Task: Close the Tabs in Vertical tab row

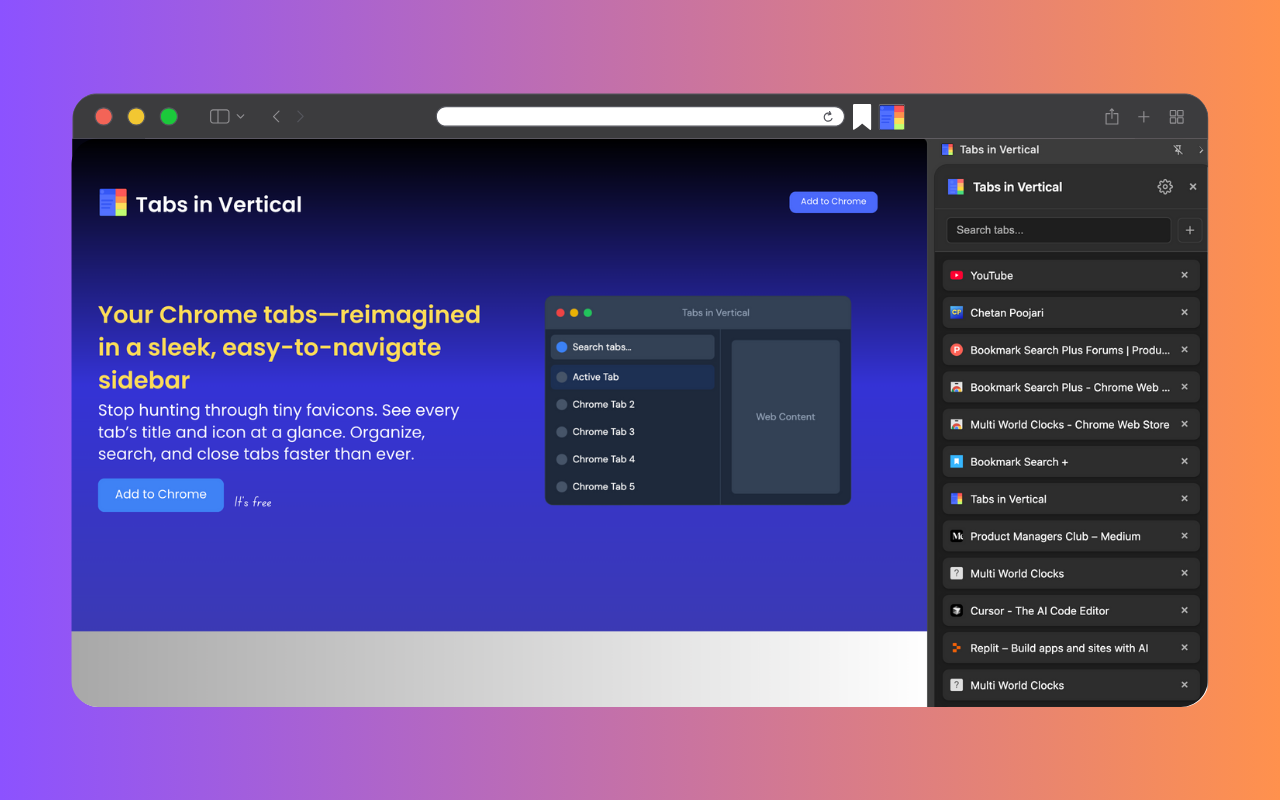Action: pos(1185,498)
